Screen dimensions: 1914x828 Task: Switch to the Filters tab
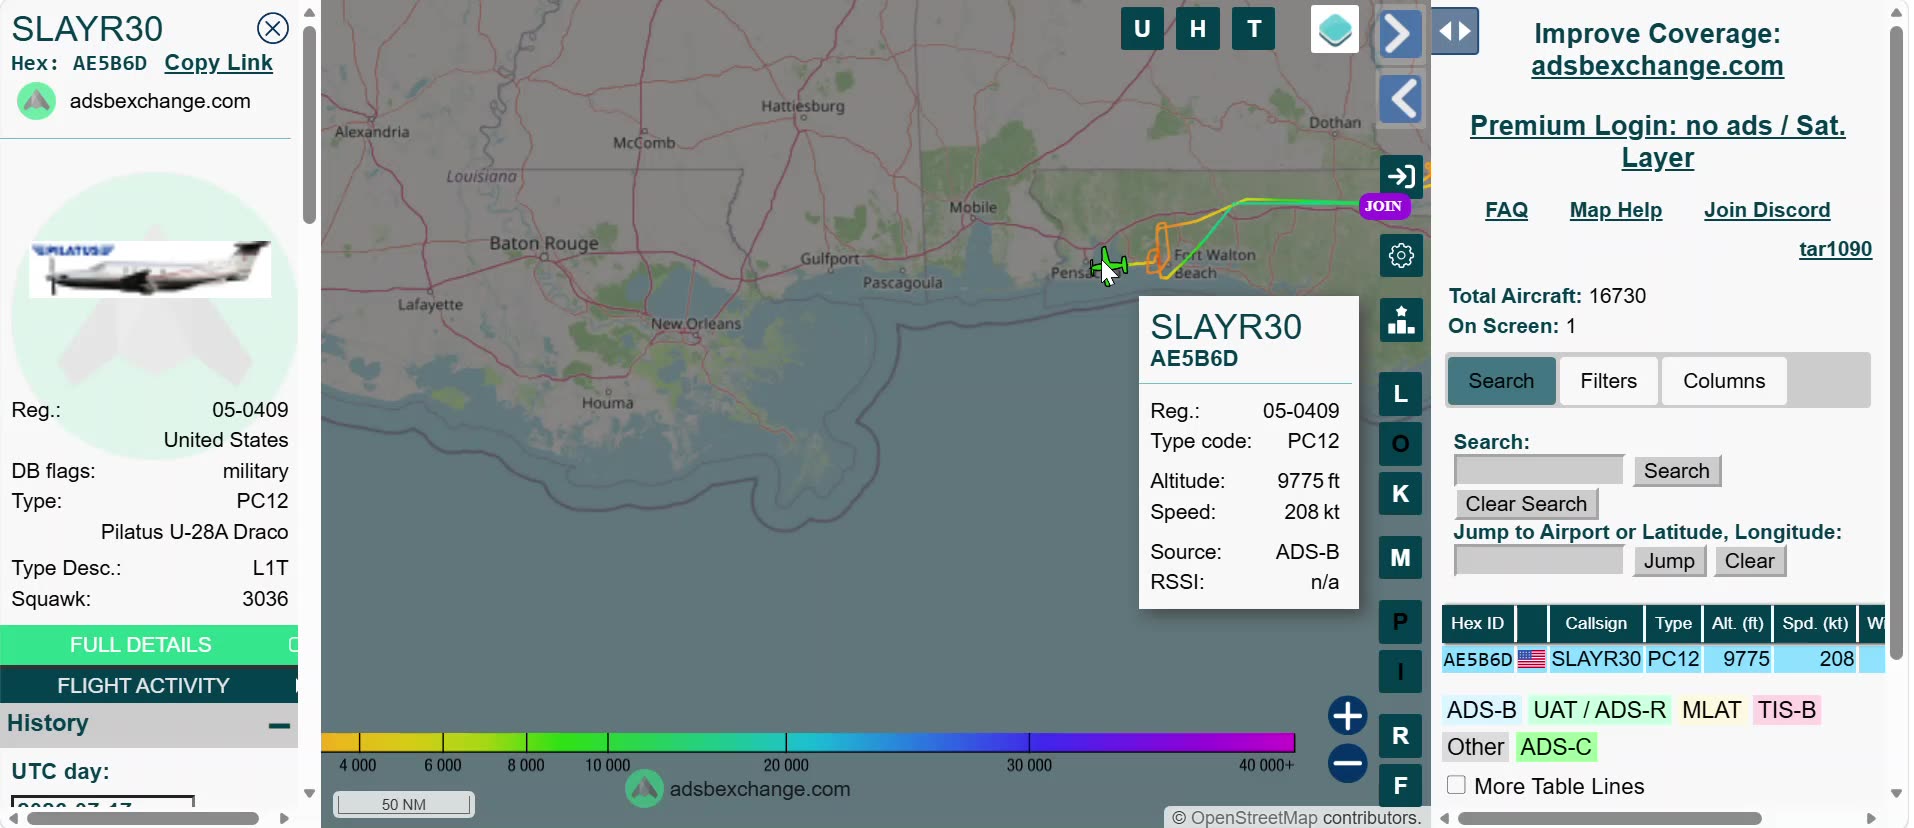(1608, 381)
